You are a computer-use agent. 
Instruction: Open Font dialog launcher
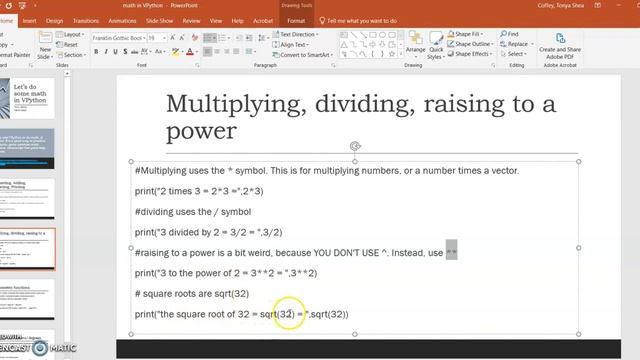[198, 65]
